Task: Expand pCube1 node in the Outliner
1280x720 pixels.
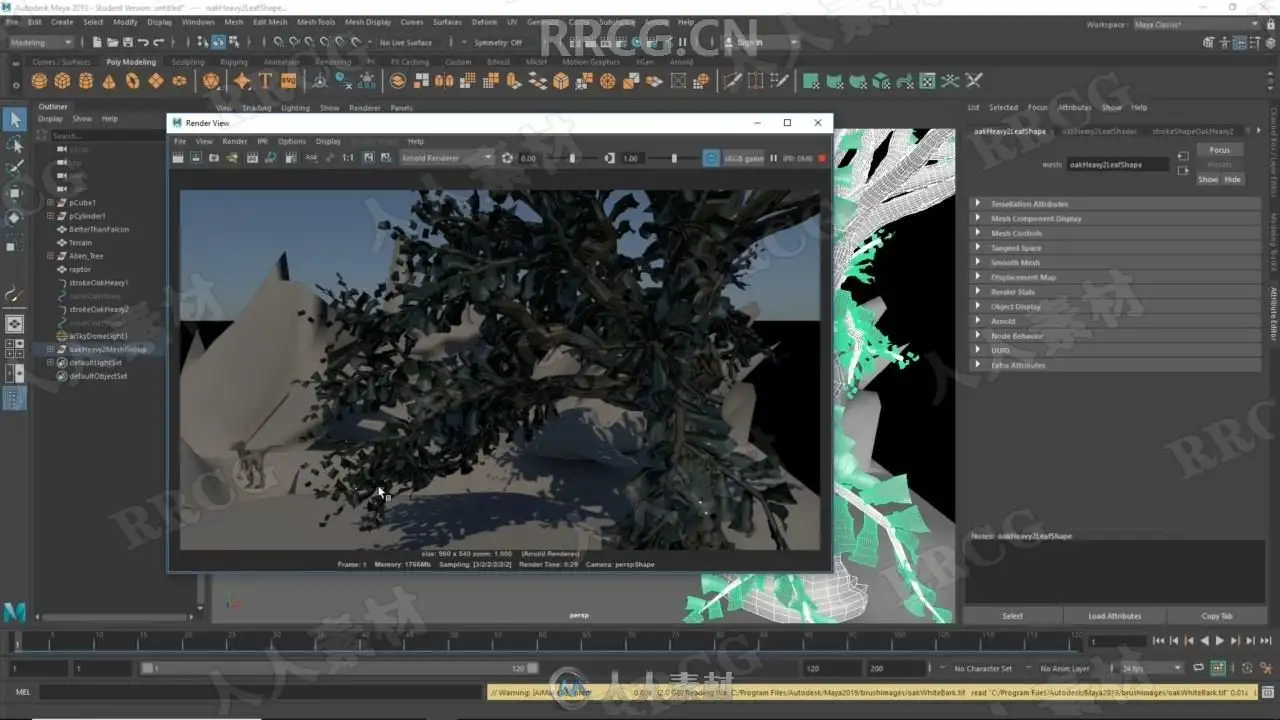Action: 50,202
